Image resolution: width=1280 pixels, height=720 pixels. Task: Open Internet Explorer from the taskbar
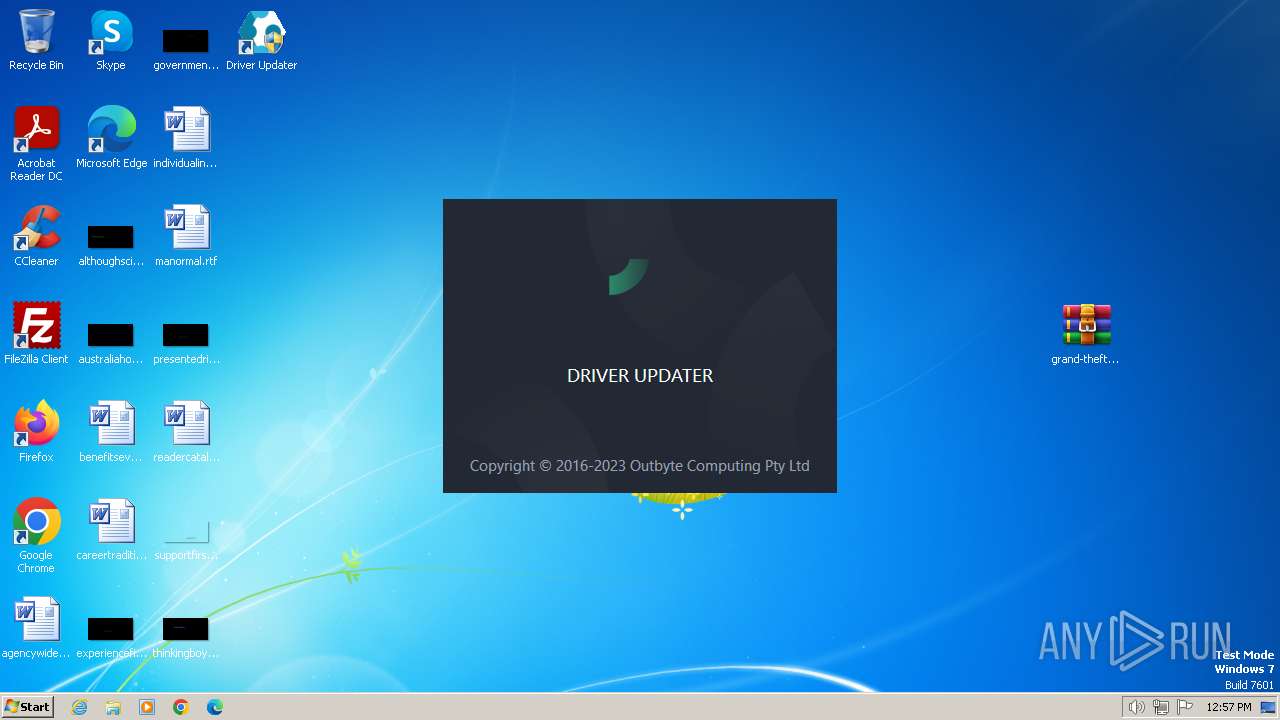79,707
